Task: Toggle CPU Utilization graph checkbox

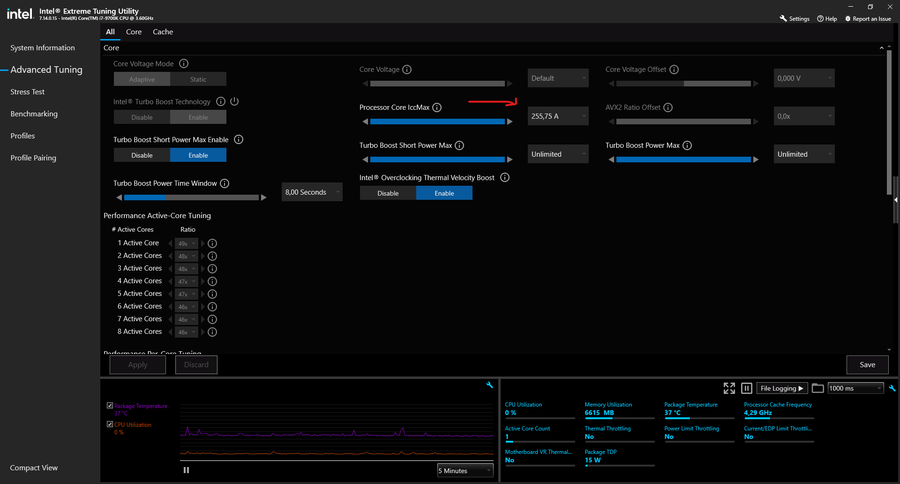Action: pyautogui.click(x=110, y=424)
